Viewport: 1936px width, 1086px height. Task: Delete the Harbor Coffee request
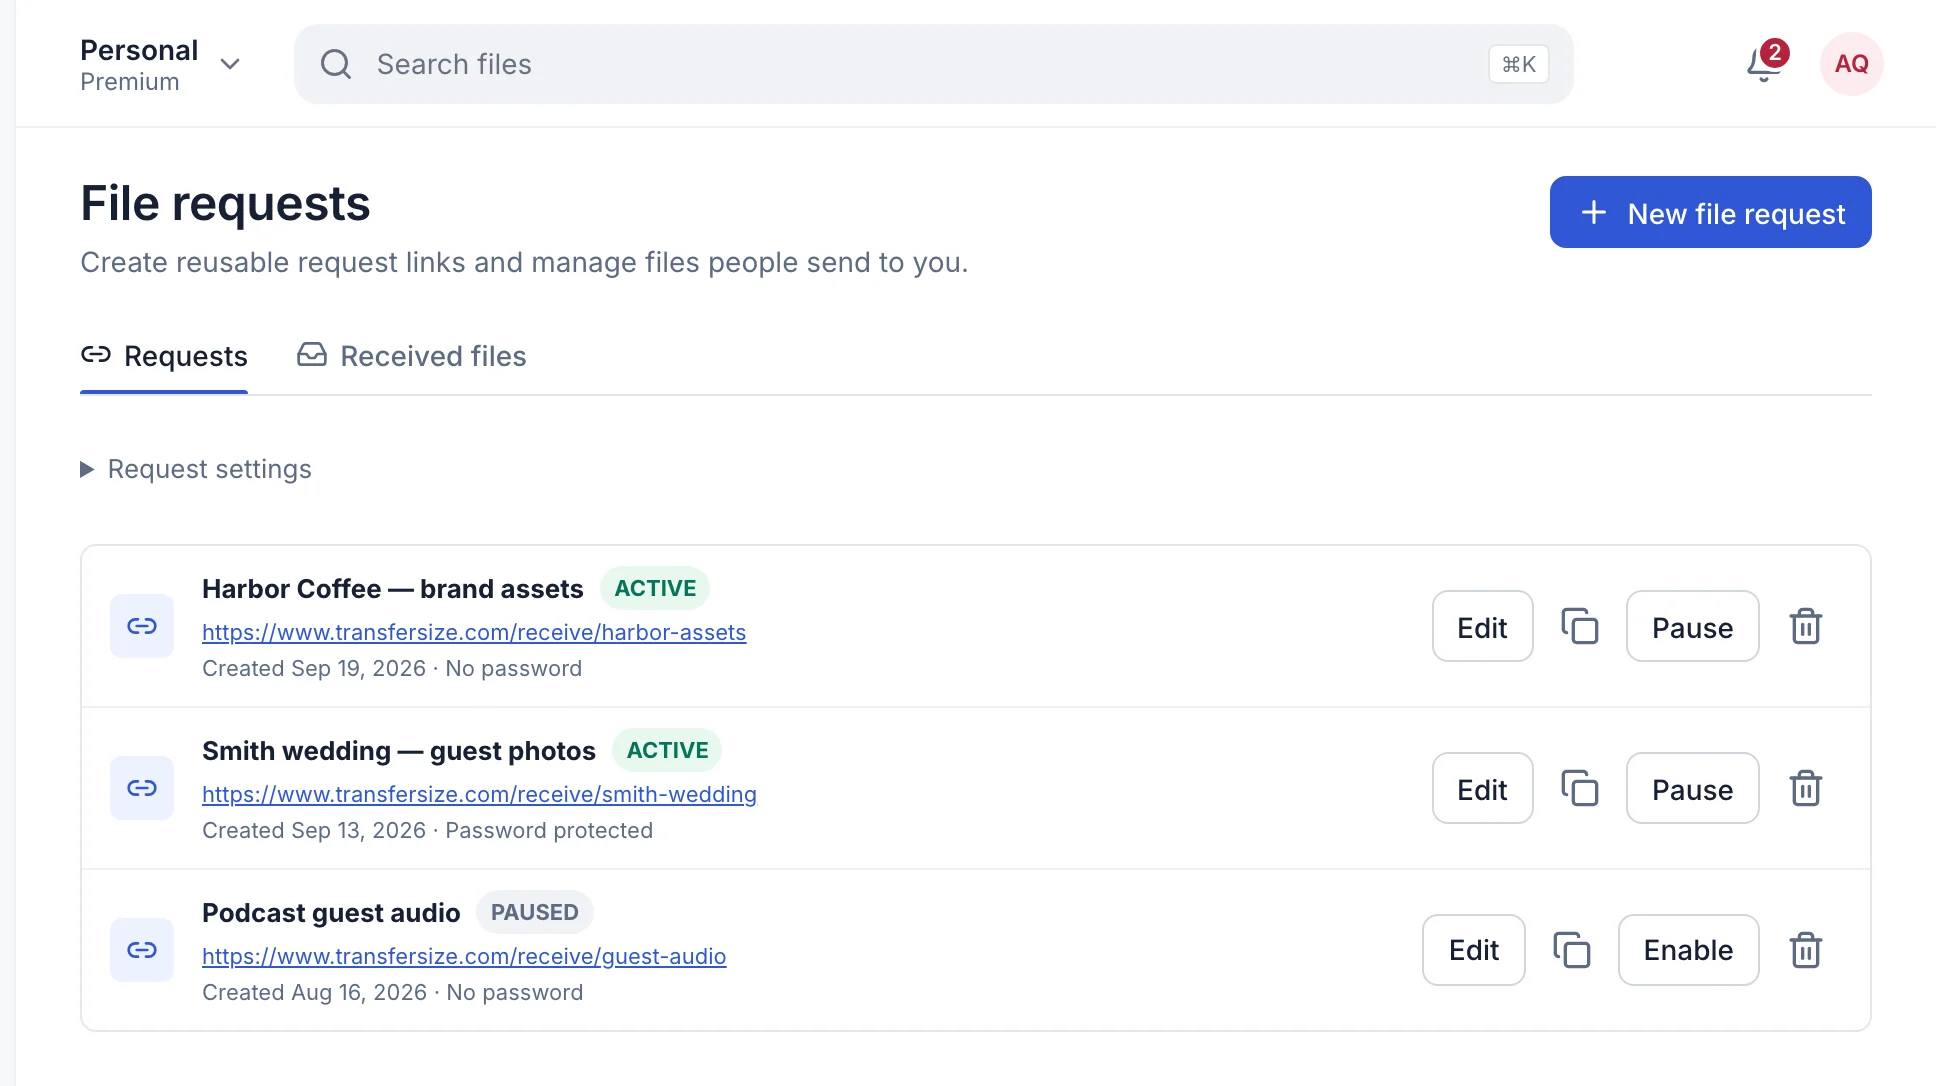(1805, 626)
